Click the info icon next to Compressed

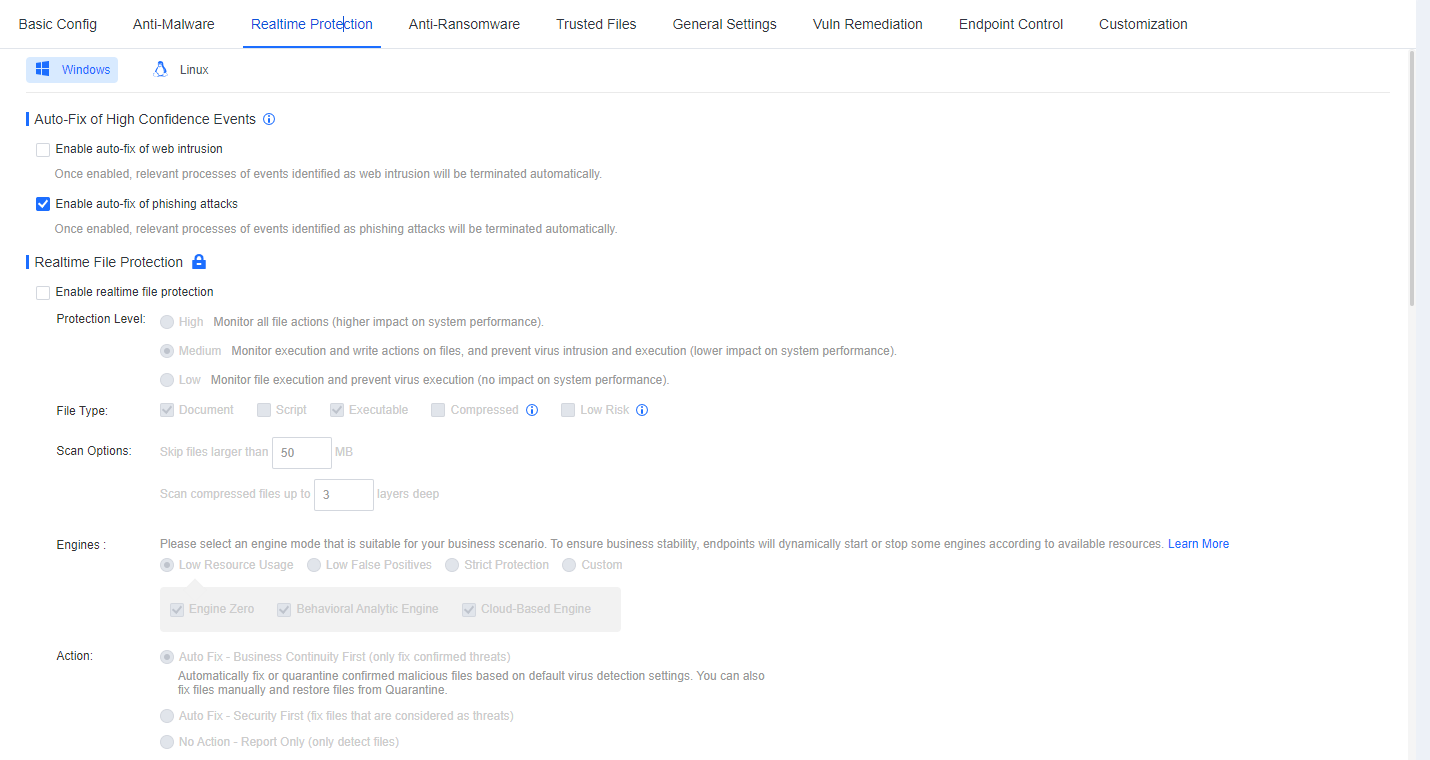pyautogui.click(x=532, y=410)
